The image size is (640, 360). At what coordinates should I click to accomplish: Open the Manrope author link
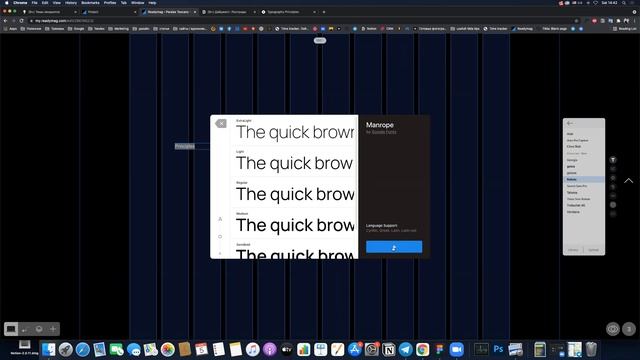pos(384,132)
